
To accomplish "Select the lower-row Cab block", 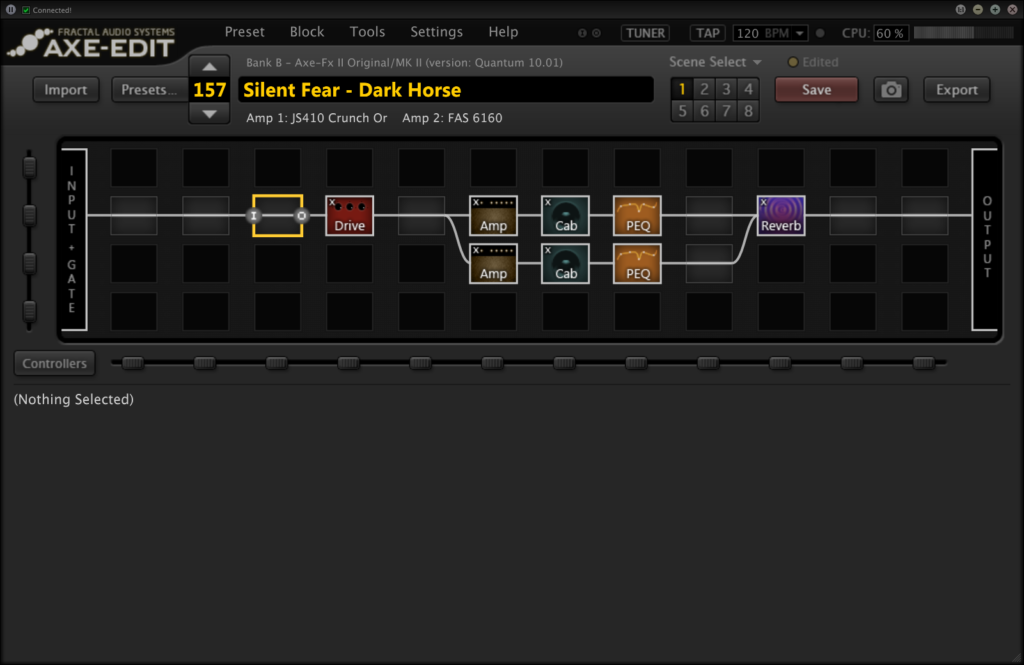I will [x=565, y=263].
